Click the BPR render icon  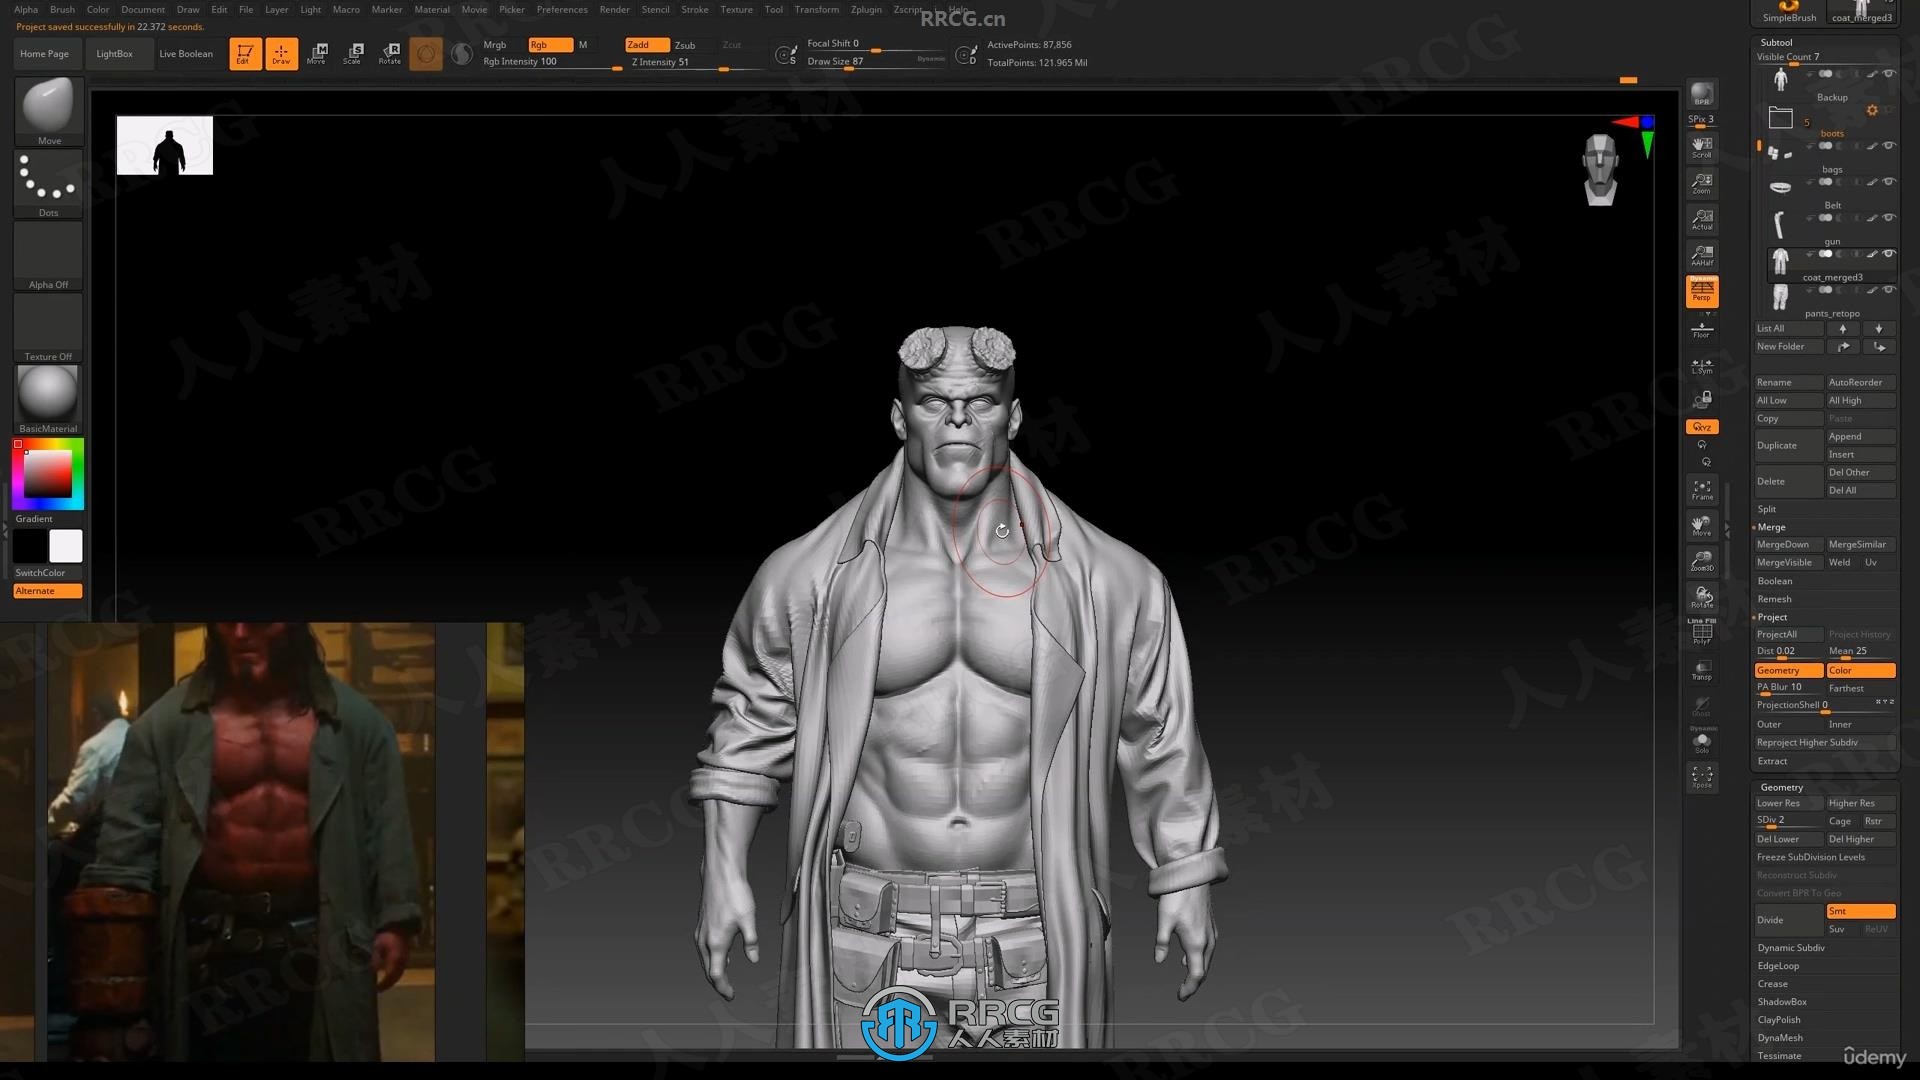[1701, 95]
